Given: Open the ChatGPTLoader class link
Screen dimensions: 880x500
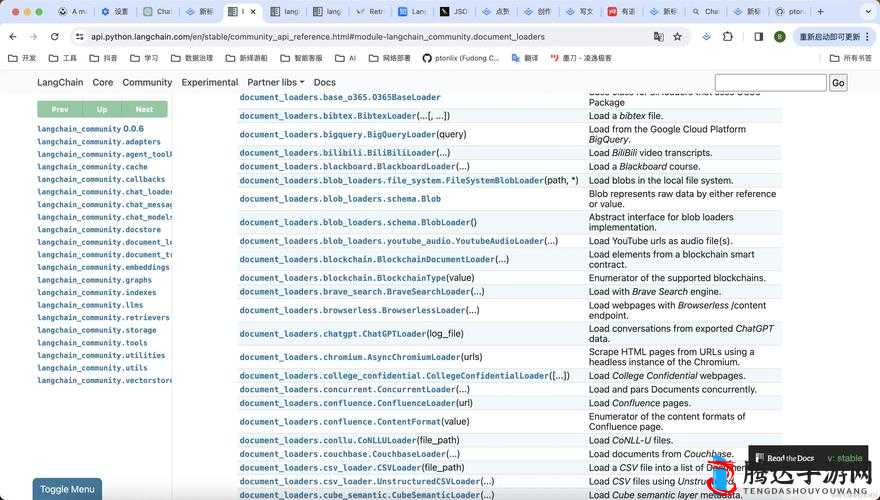Looking at the screenshot, I should [333, 334].
